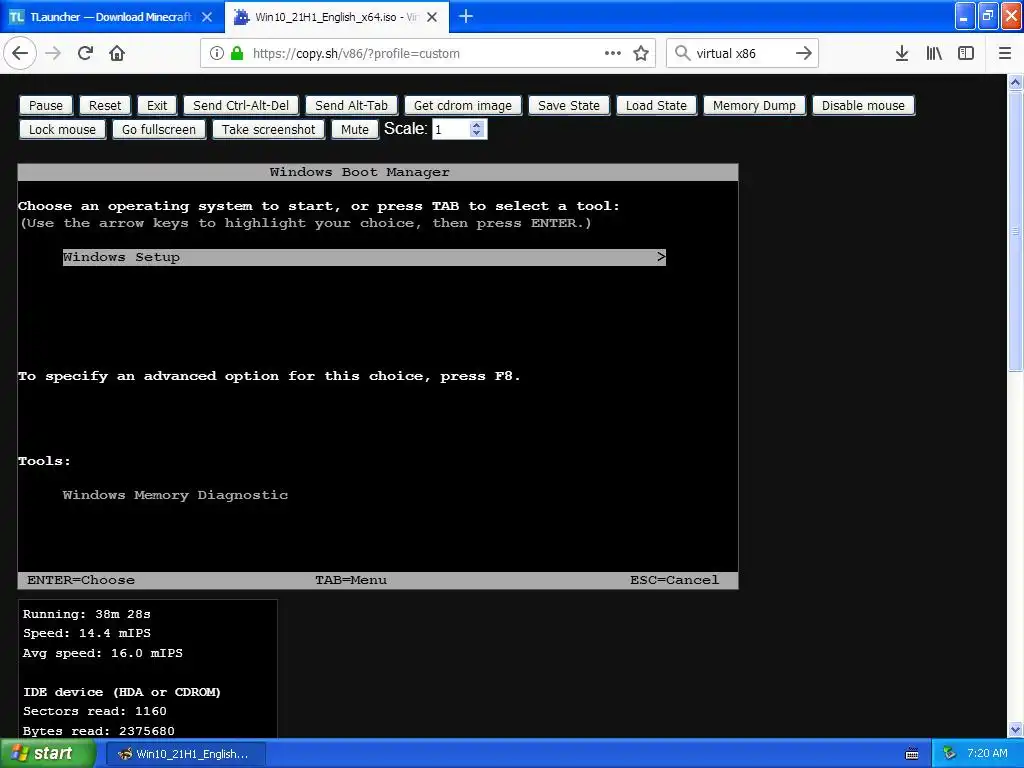
Task: Select the Windows Setup boot entry
Action: 364,257
